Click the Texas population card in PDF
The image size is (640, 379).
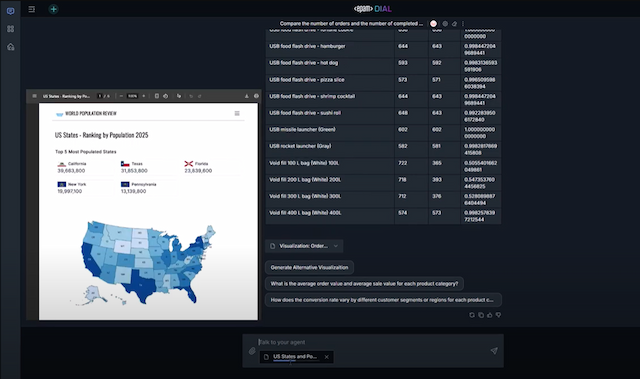[x=148, y=167]
